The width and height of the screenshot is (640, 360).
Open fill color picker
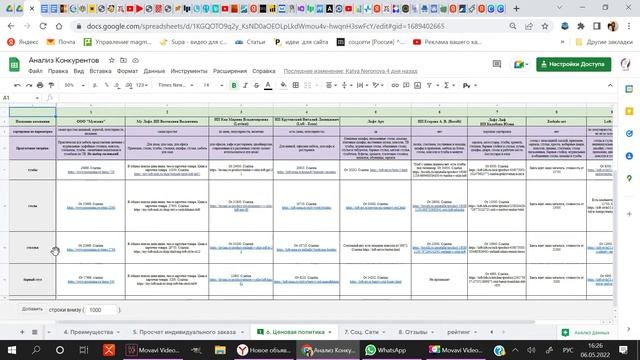coord(284,85)
